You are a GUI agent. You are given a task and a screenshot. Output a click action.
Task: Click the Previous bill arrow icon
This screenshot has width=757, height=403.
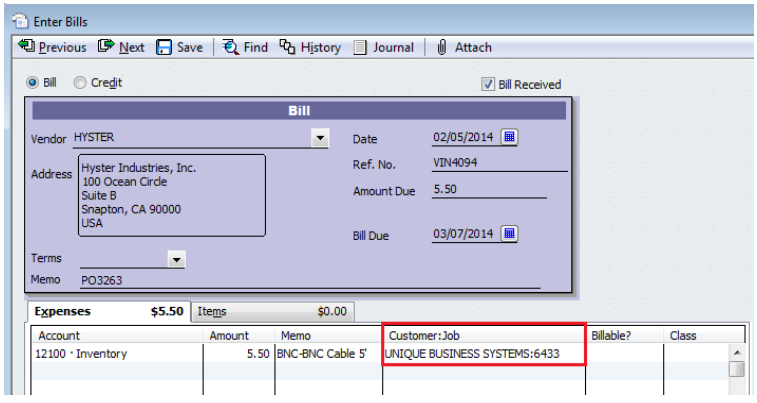(x=26, y=47)
